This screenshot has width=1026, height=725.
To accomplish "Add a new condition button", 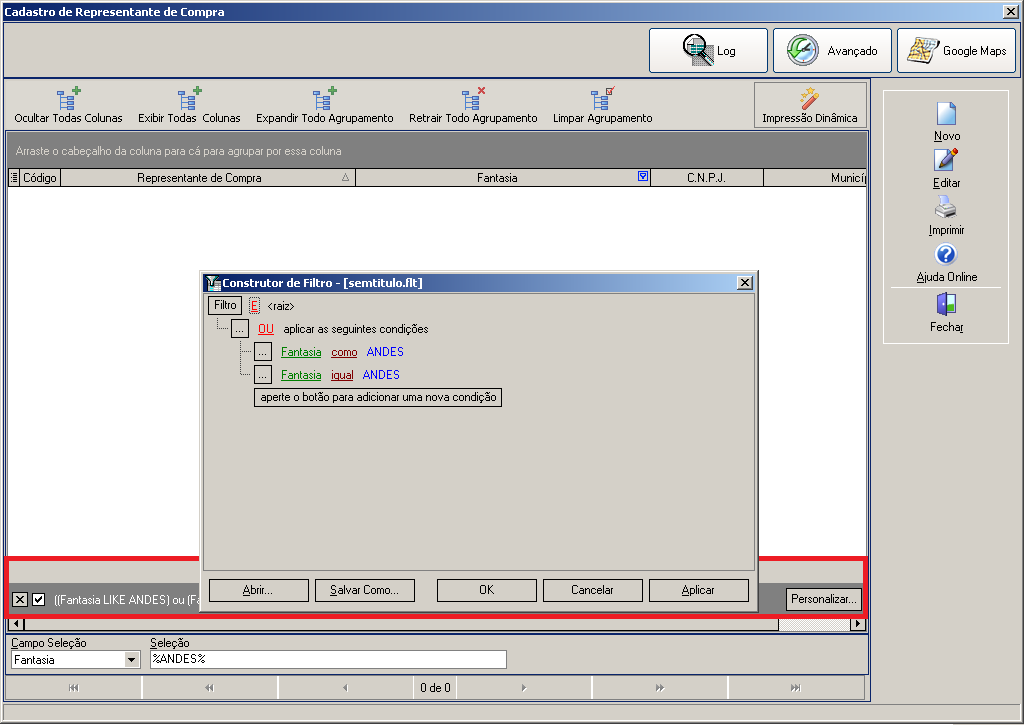I will (378, 397).
